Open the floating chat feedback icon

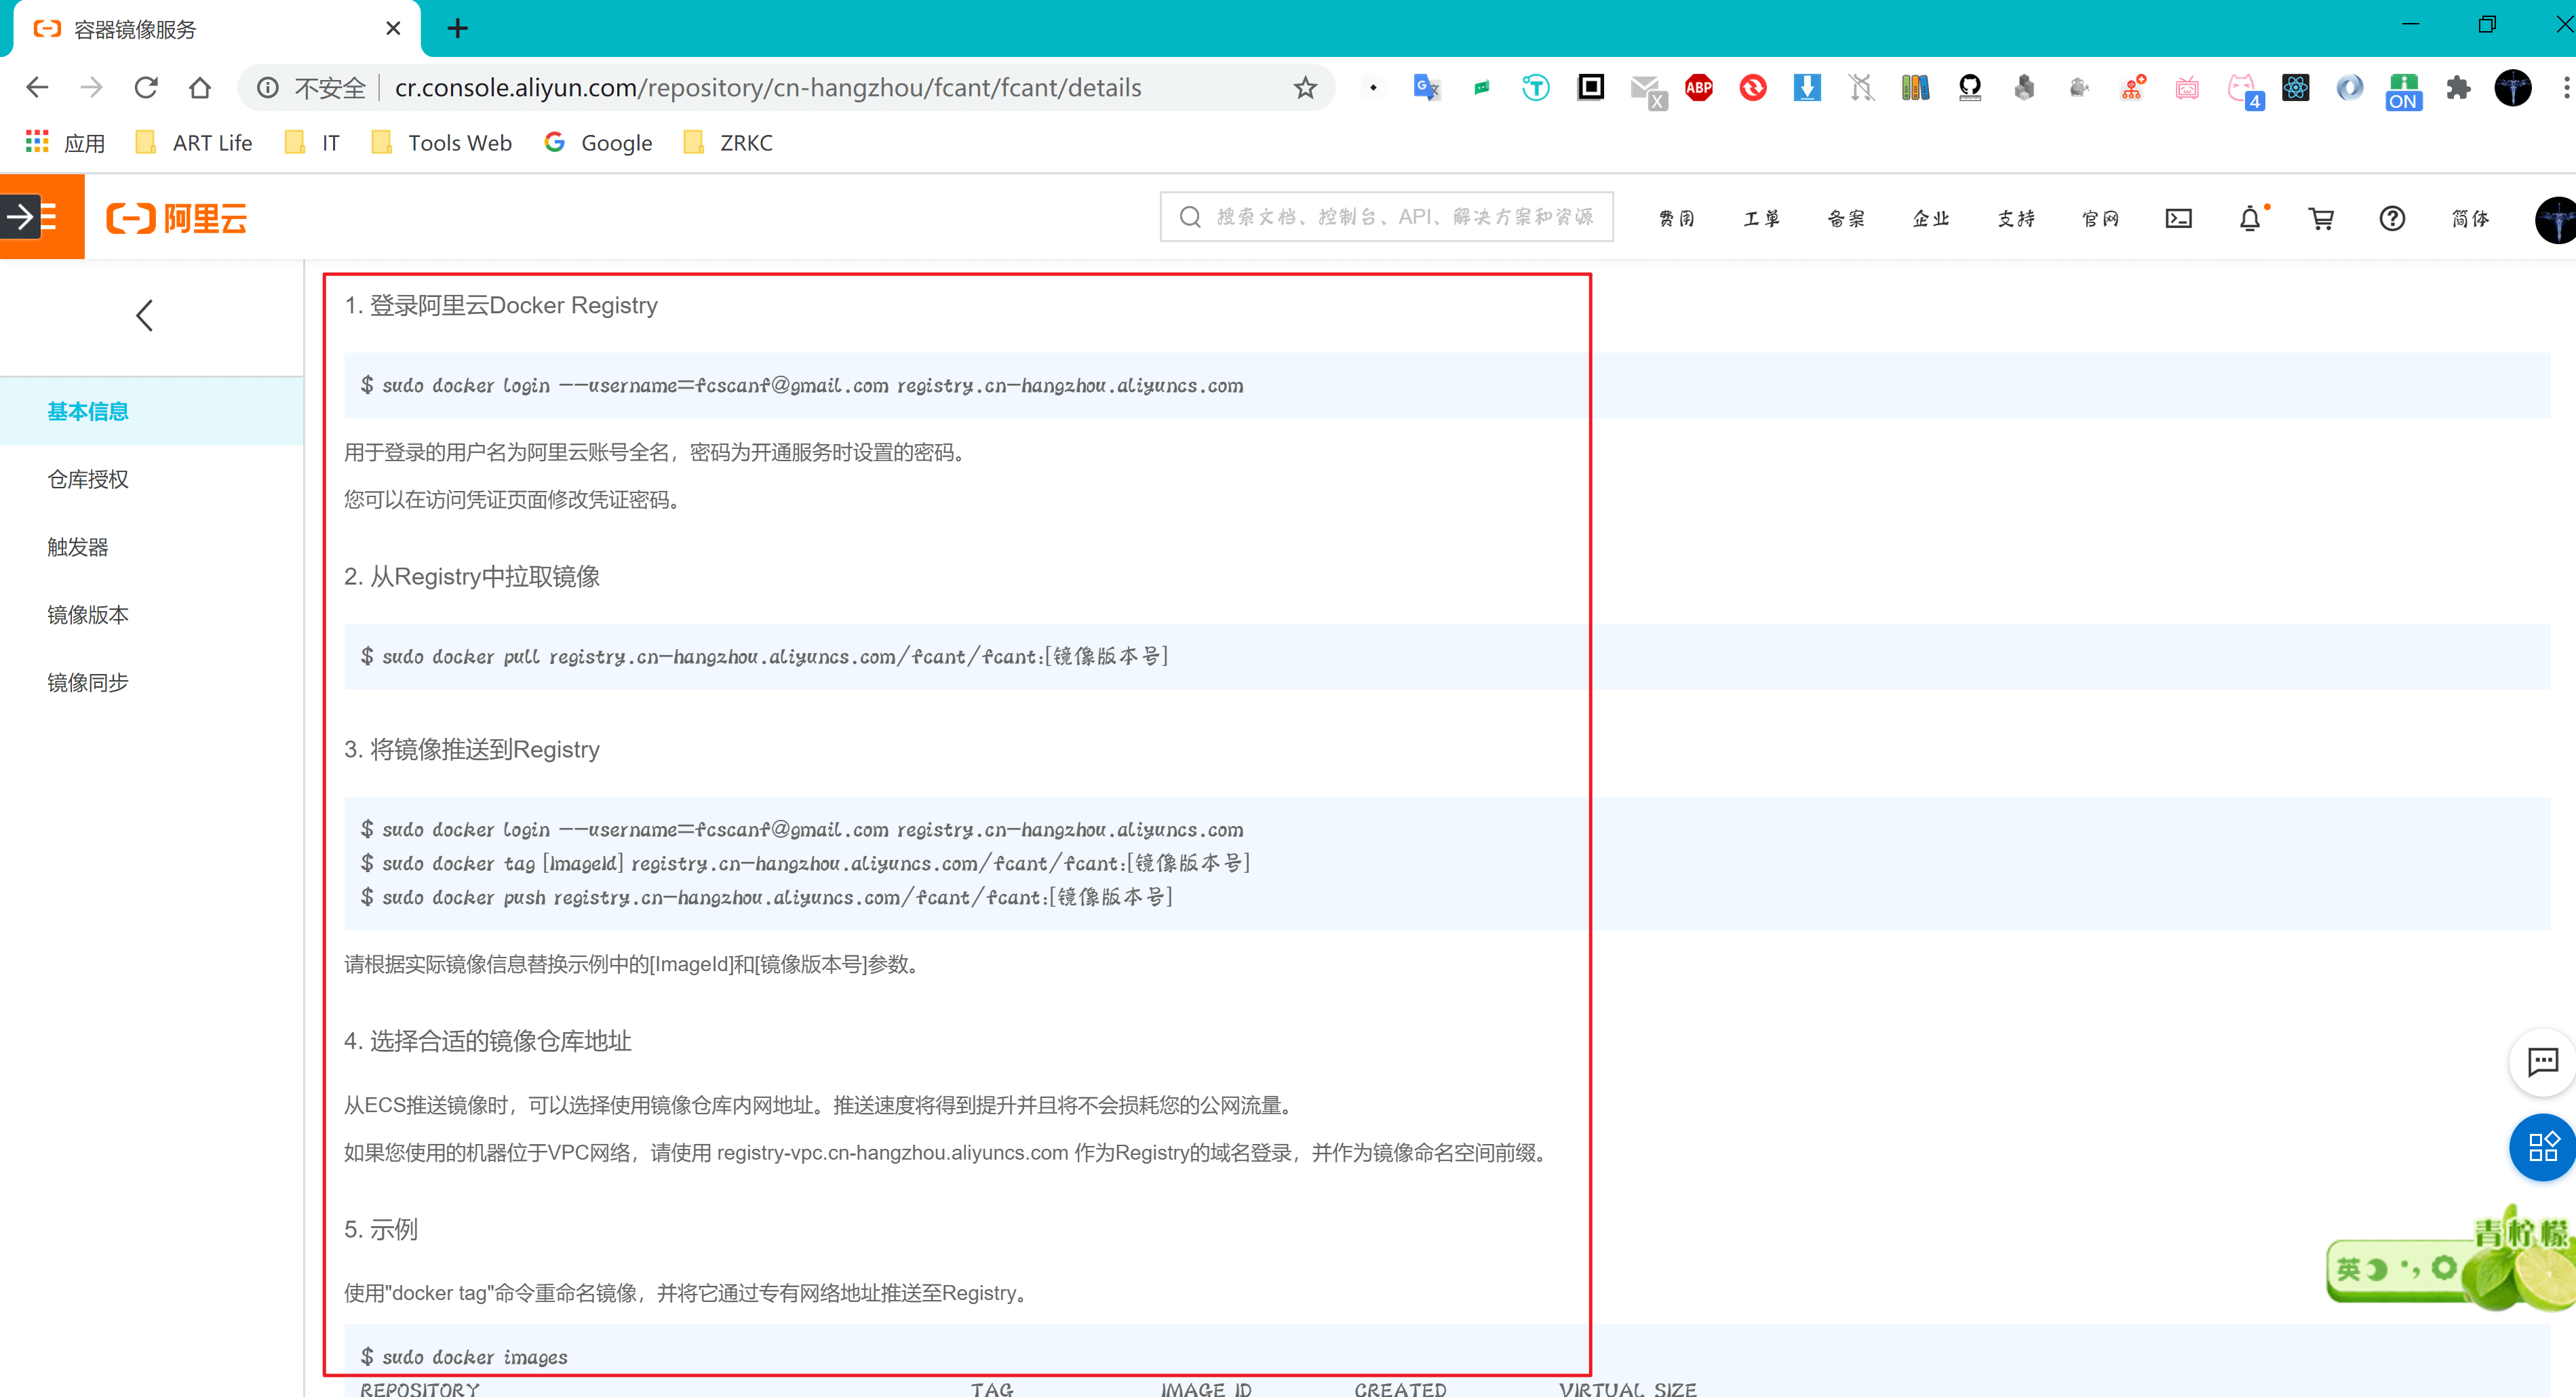(2542, 1061)
